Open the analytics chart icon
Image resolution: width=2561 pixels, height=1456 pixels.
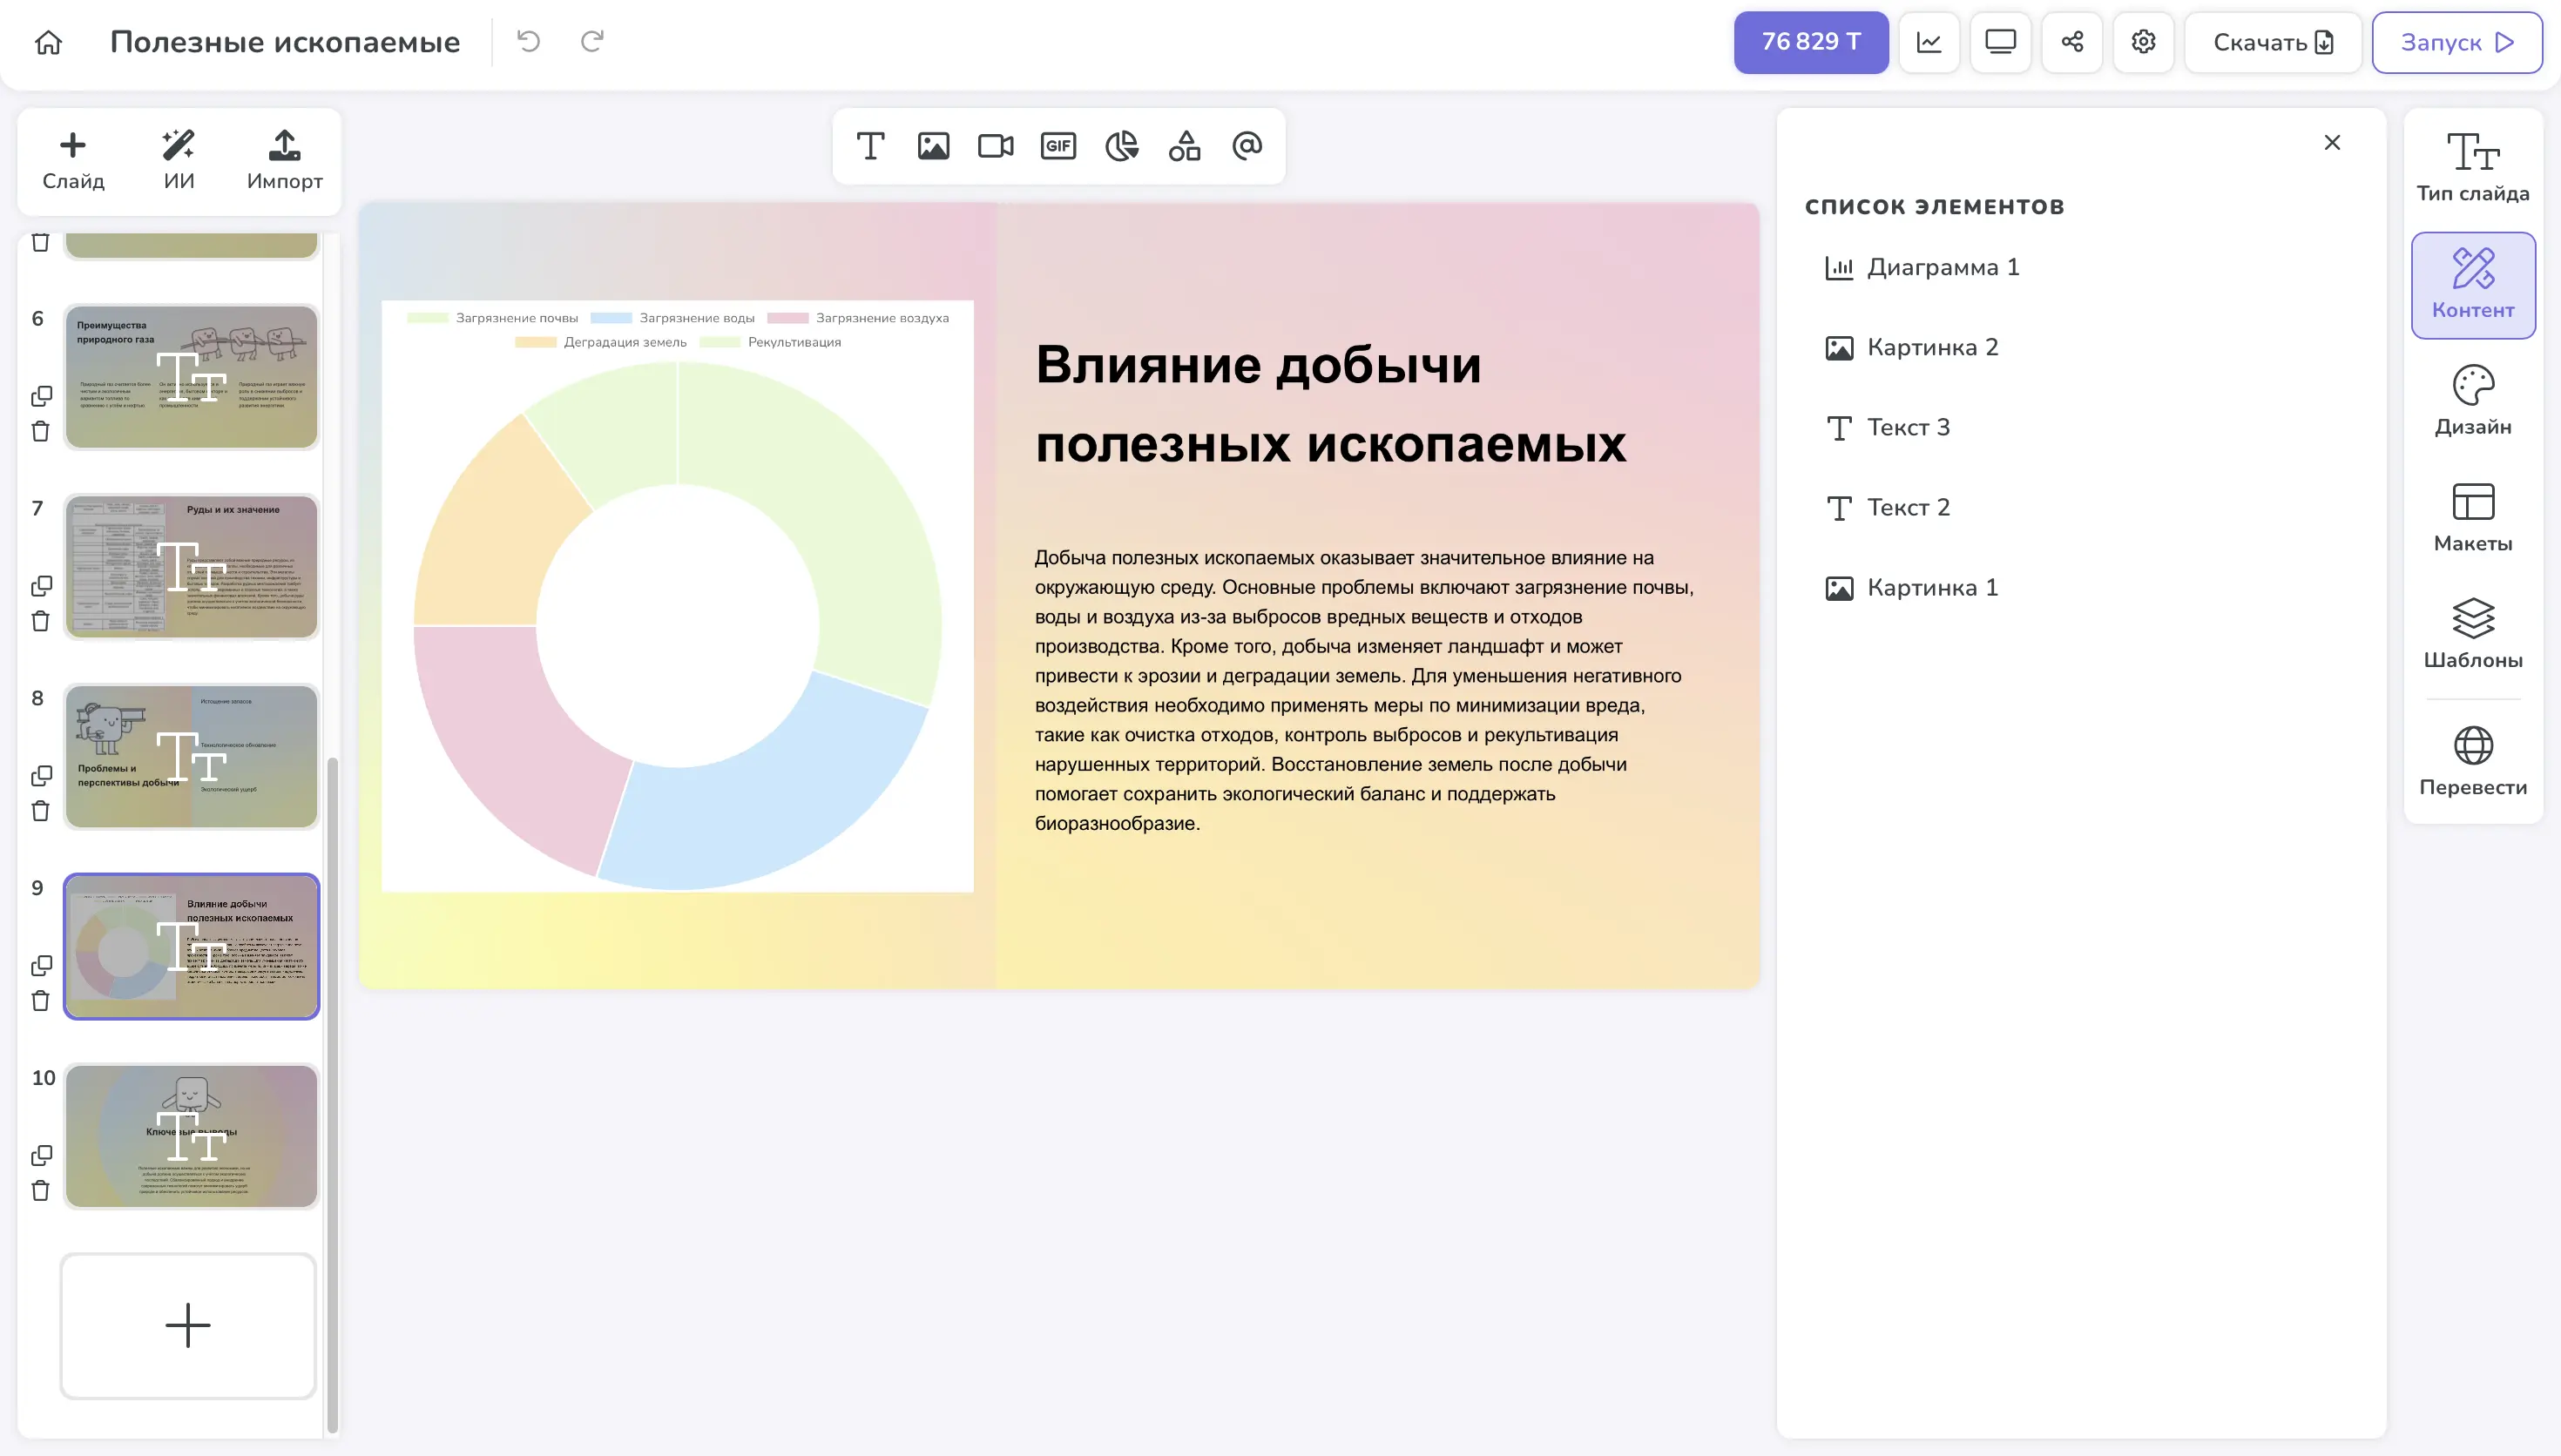tap(1928, 42)
